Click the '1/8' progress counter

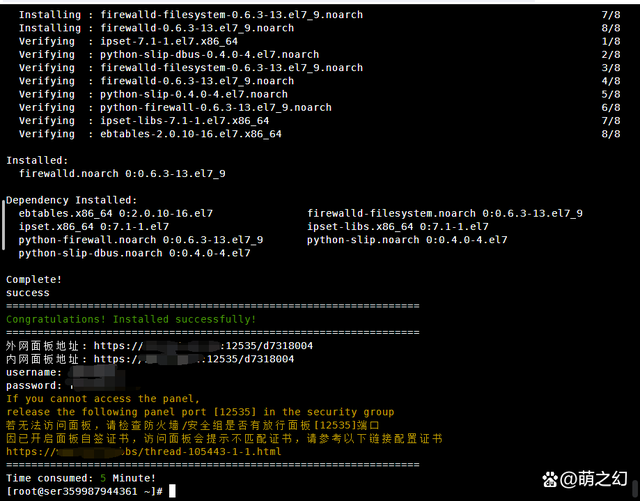611,41
